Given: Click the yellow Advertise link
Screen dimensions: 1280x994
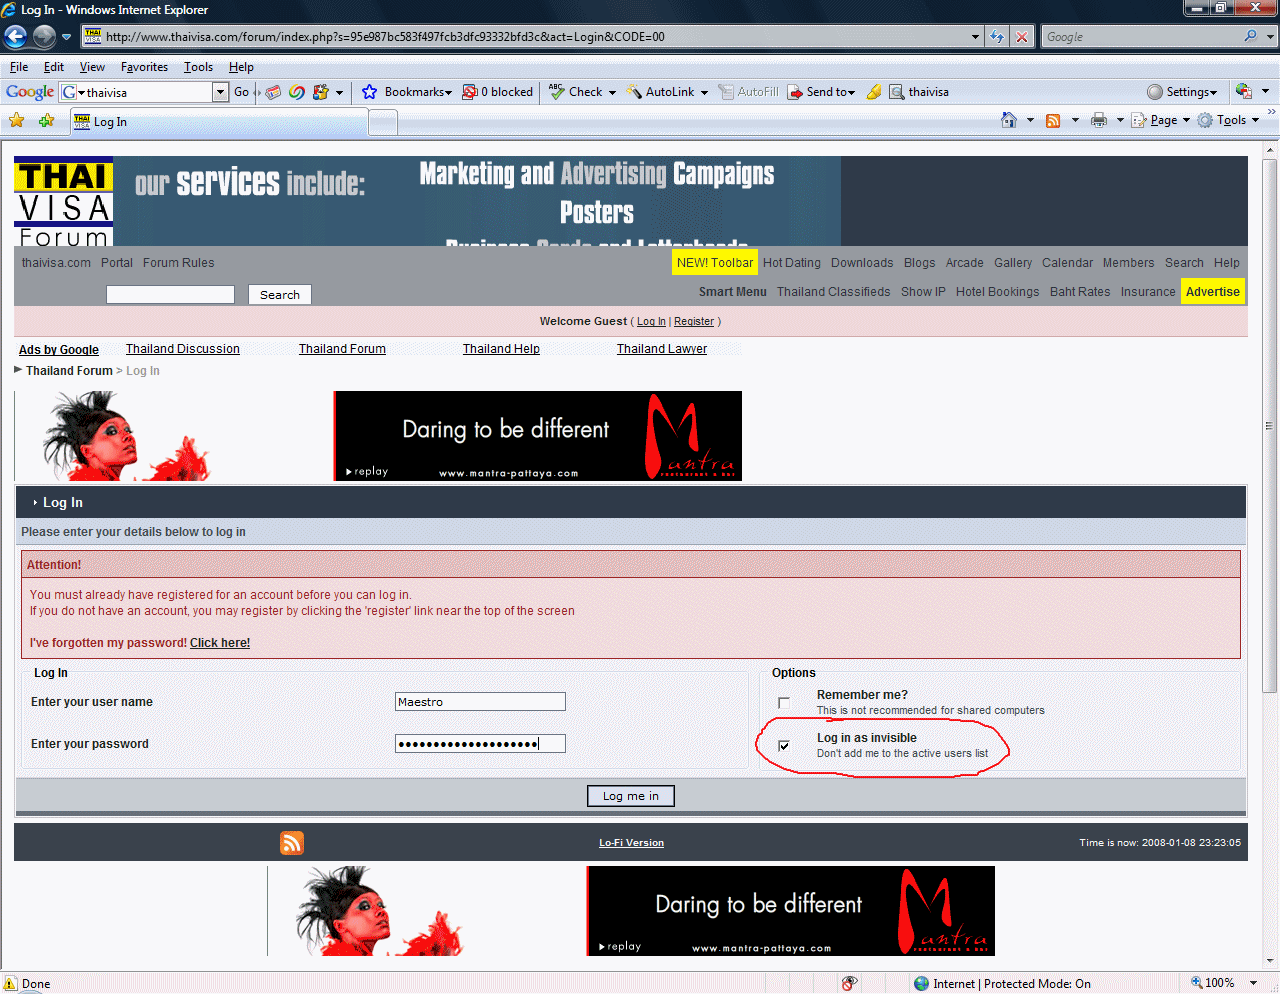Looking at the screenshot, I should pos(1213,292).
